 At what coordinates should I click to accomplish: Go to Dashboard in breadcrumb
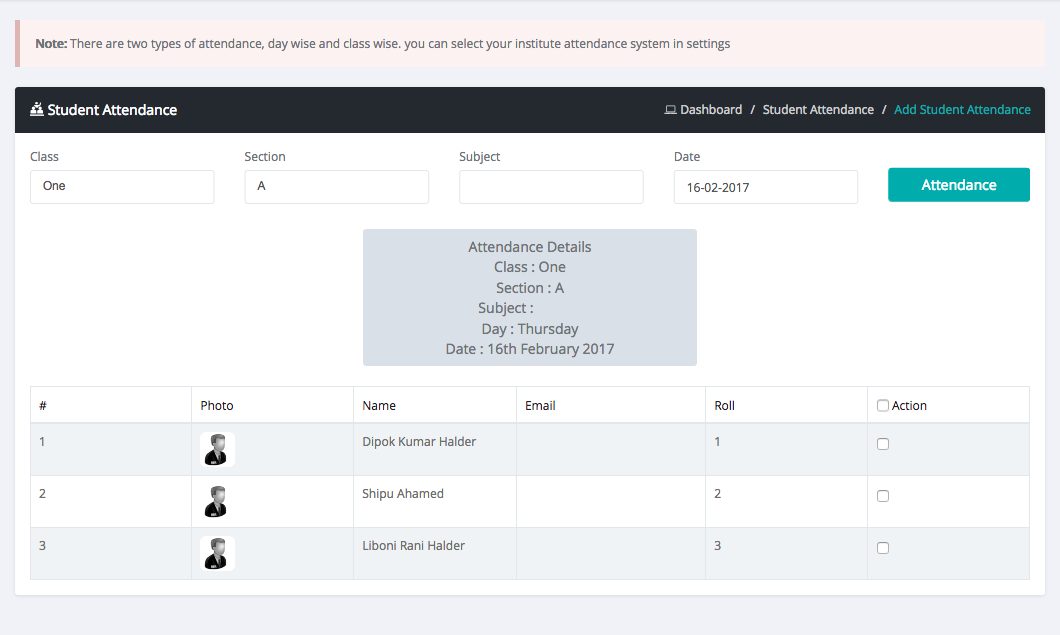tap(711, 110)
